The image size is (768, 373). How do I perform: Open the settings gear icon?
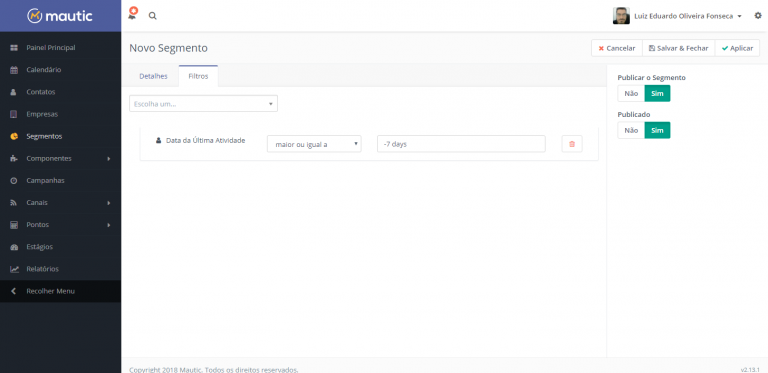758,16
